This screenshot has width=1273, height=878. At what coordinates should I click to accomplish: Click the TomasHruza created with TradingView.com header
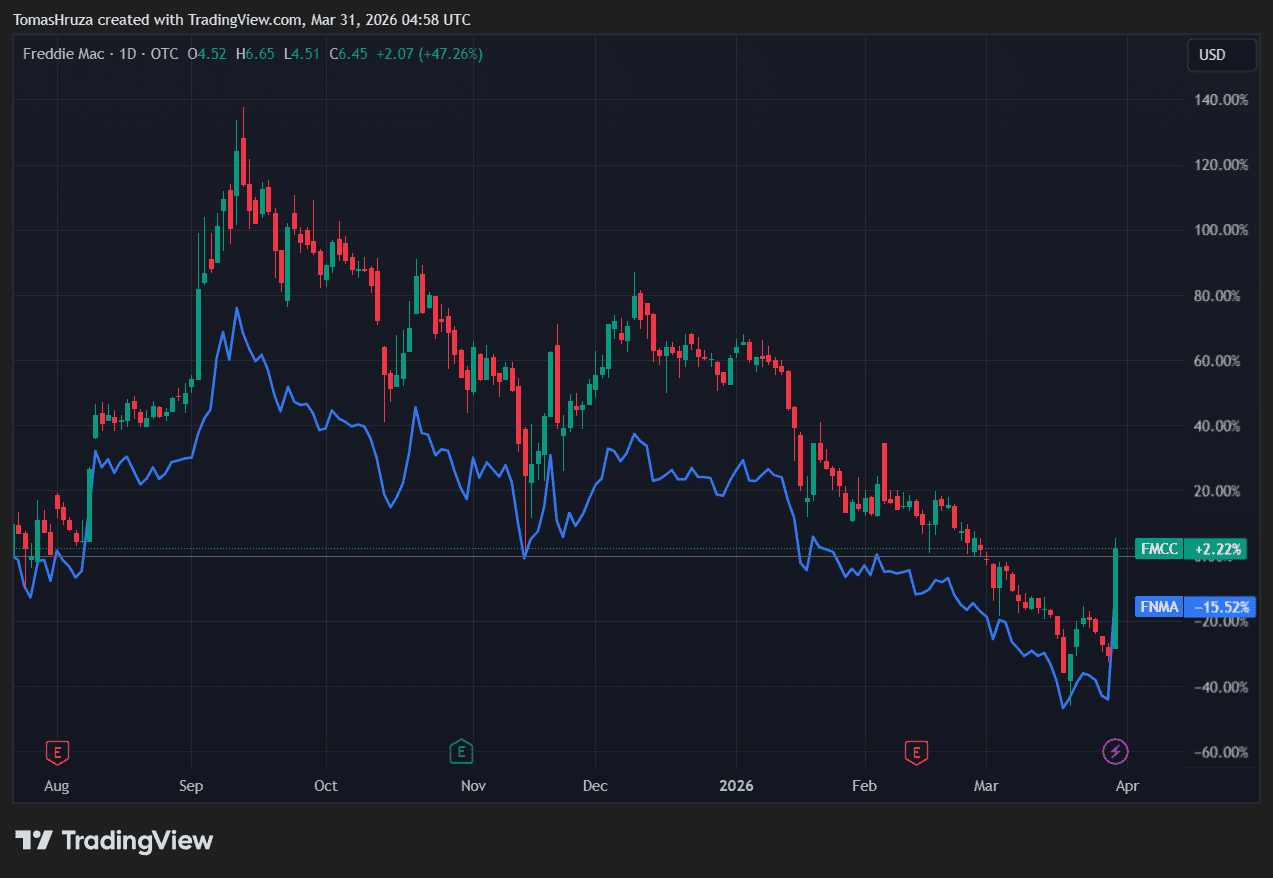pyautogui.click(x=242, y=20)
